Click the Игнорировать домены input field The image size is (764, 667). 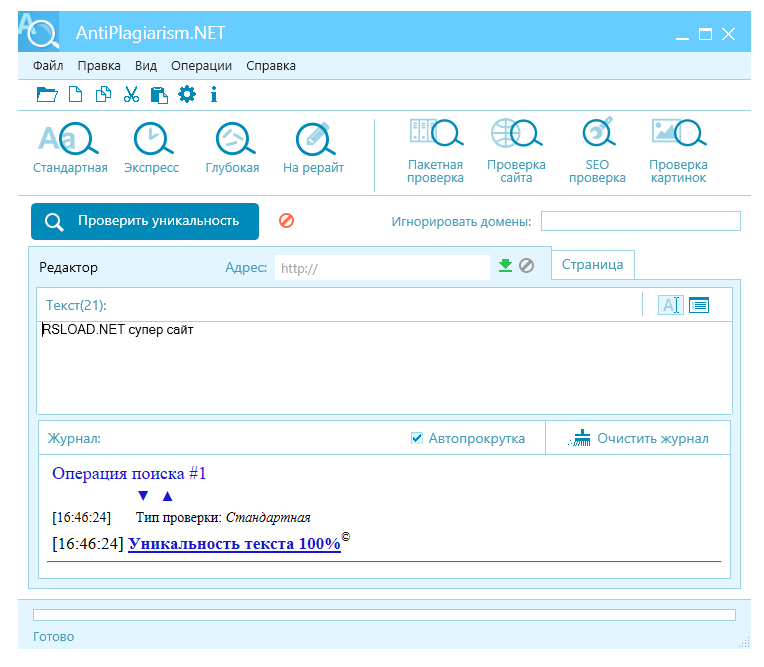[x=641, y=221]
